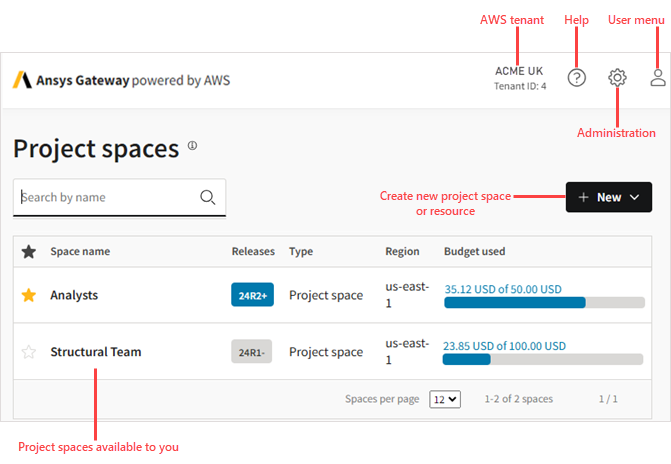
Task: Sort by favorites star column header
Action: click(x=29, y=252)
